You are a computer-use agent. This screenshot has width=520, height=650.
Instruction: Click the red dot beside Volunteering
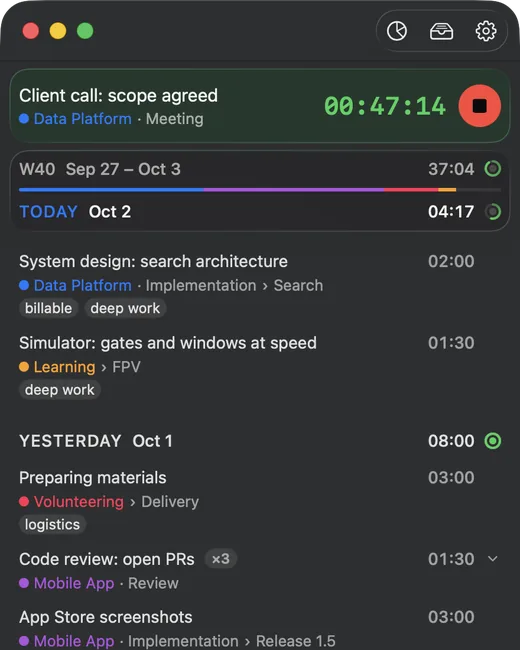point(24,502)
